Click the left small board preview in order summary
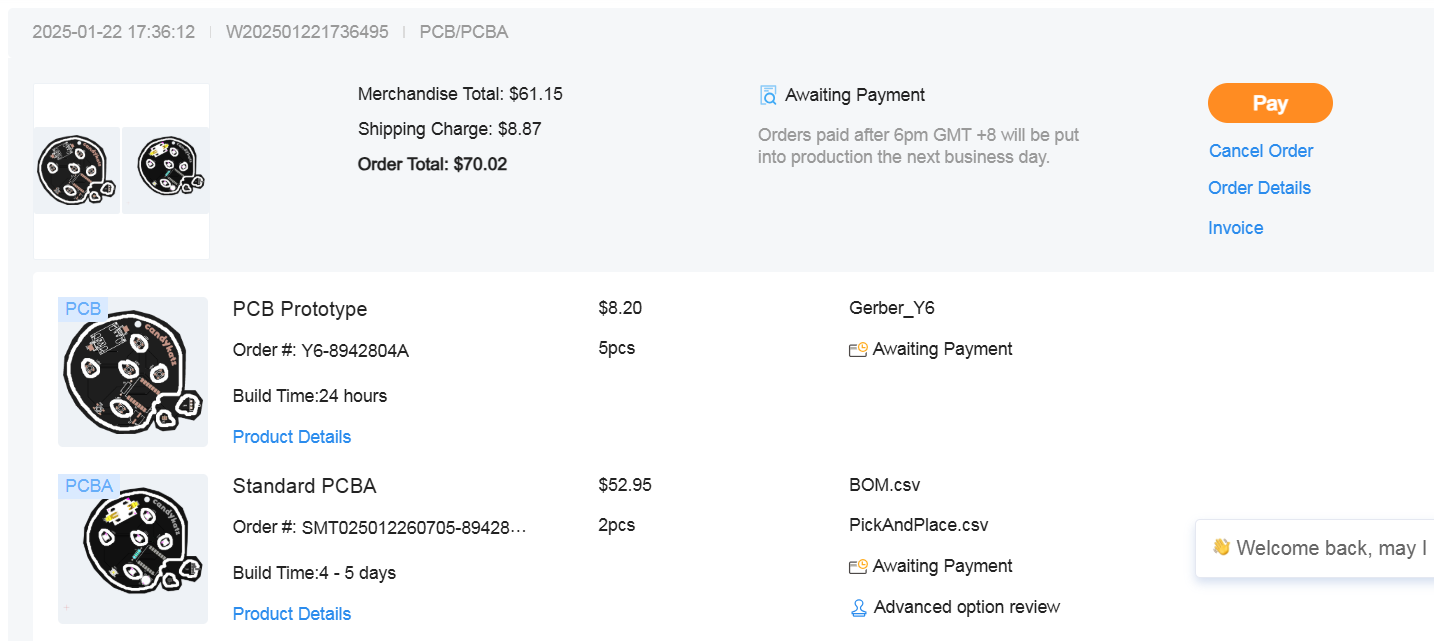This screenshot has width=1434, height=641. (76, 170)
